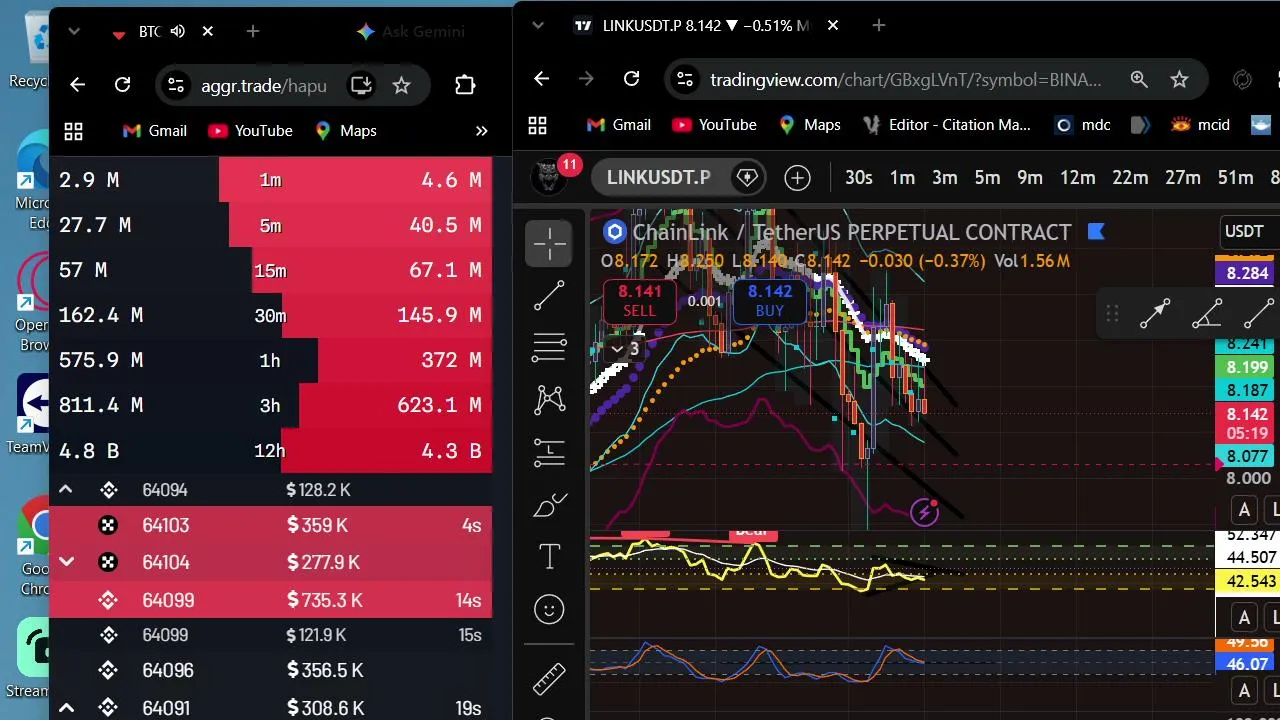Click the 8.141 SELL button
This screenshot has width=1280, height=720.
pos(640,301)
